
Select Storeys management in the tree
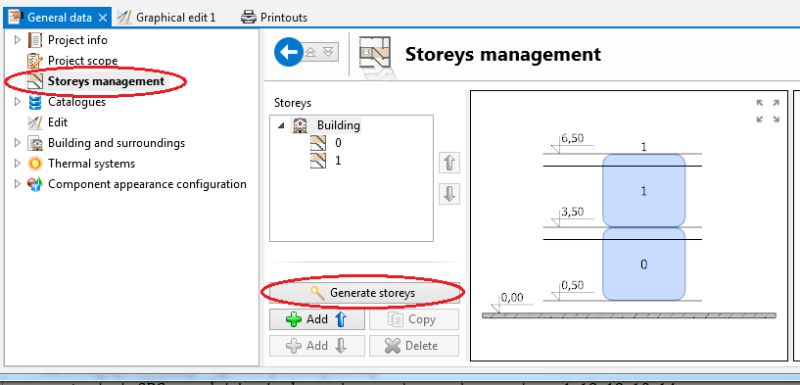tap(106, 81)
